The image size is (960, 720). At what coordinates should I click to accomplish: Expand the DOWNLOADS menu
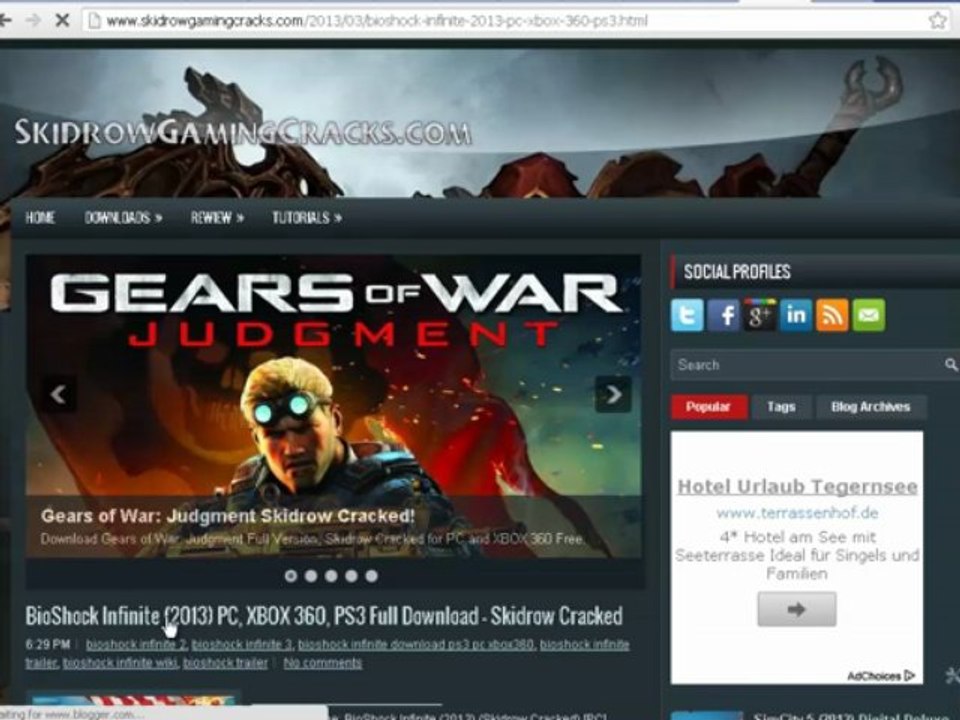pos(123,217)
